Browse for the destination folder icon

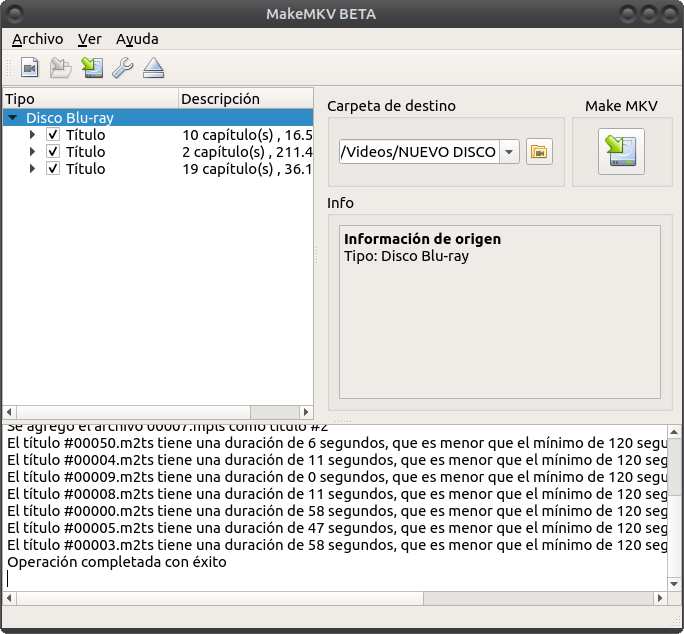click(539, 152)
